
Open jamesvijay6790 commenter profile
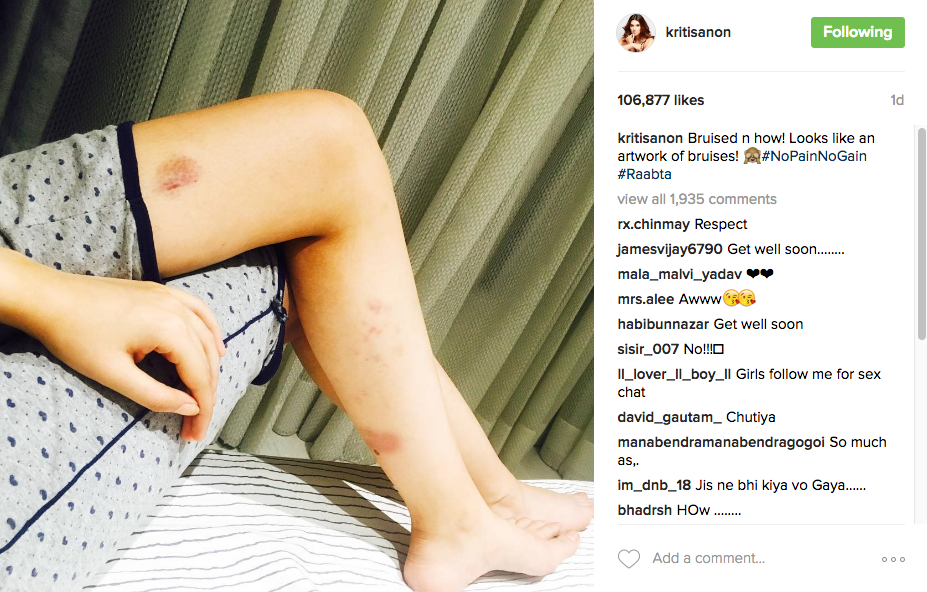click(x=670, y=250)
